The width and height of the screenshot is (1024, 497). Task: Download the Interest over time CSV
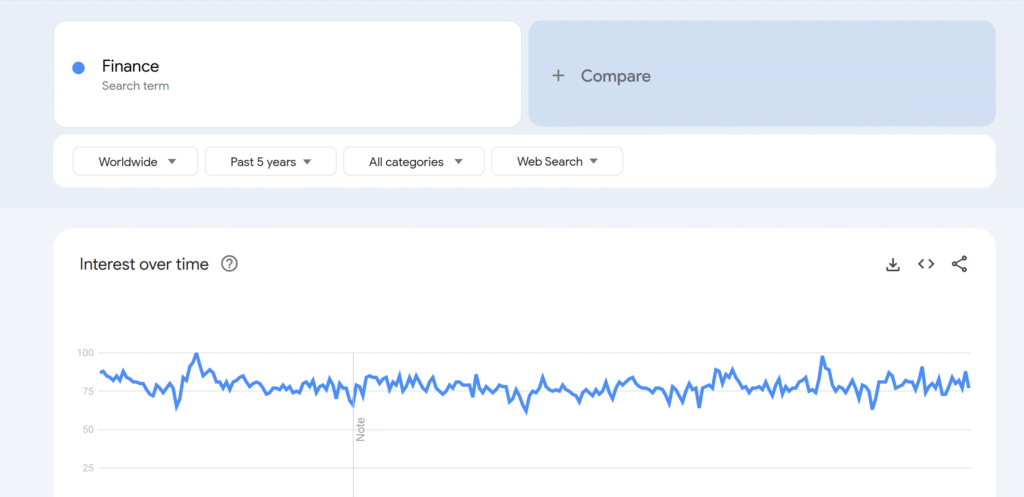pyautogui.click(x=893, y=264)
